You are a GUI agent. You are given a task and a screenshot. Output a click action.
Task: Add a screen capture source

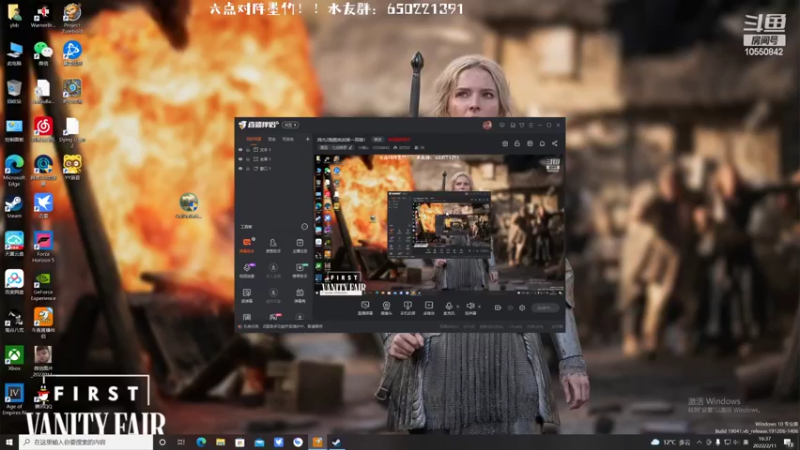coord(365,308)
